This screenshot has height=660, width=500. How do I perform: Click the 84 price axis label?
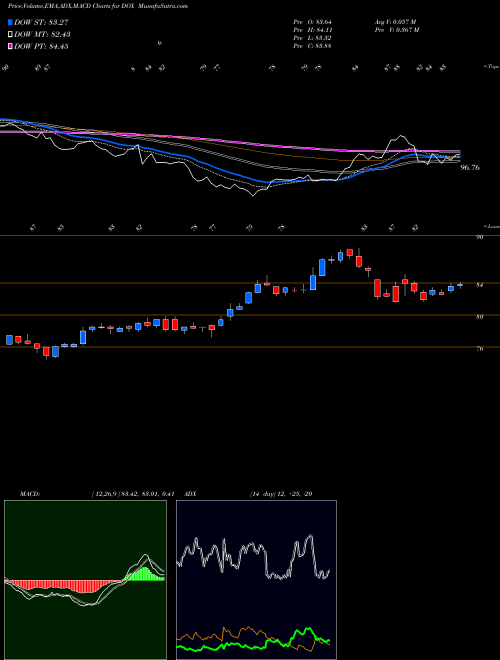pos(479,285)
